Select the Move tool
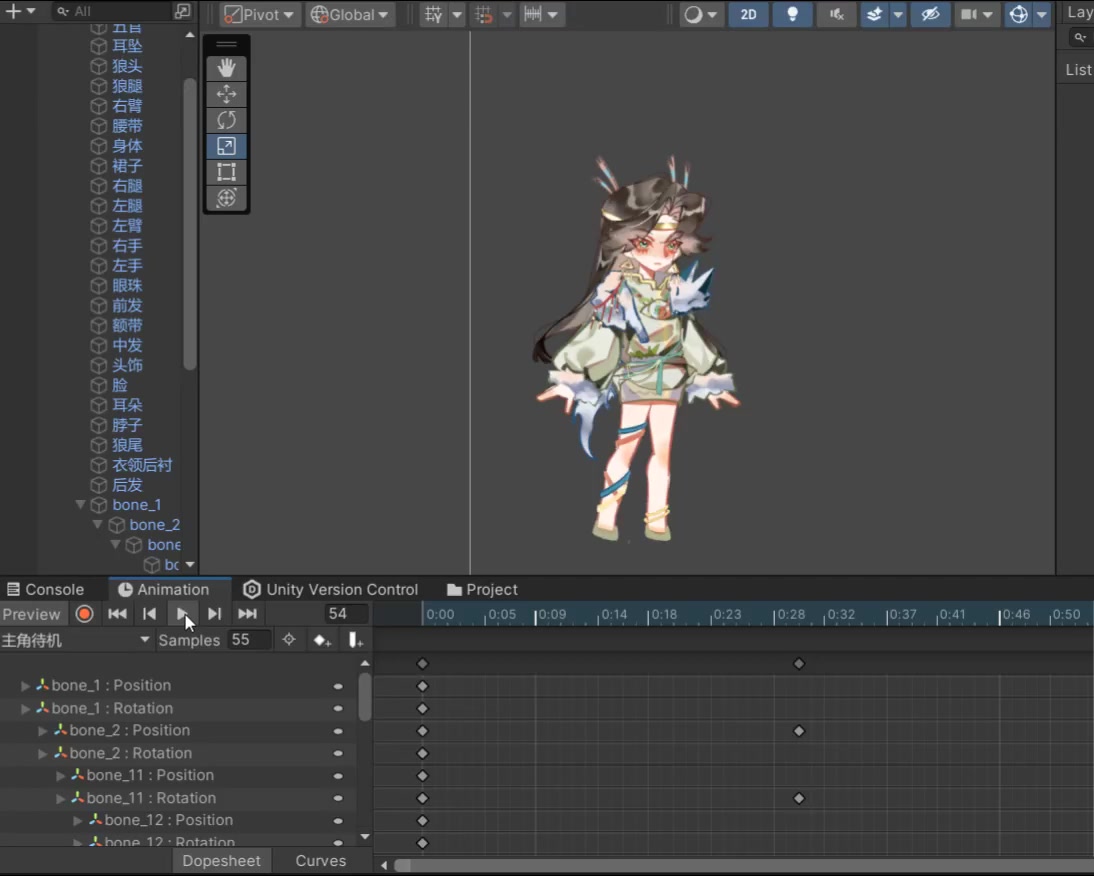 226,94
